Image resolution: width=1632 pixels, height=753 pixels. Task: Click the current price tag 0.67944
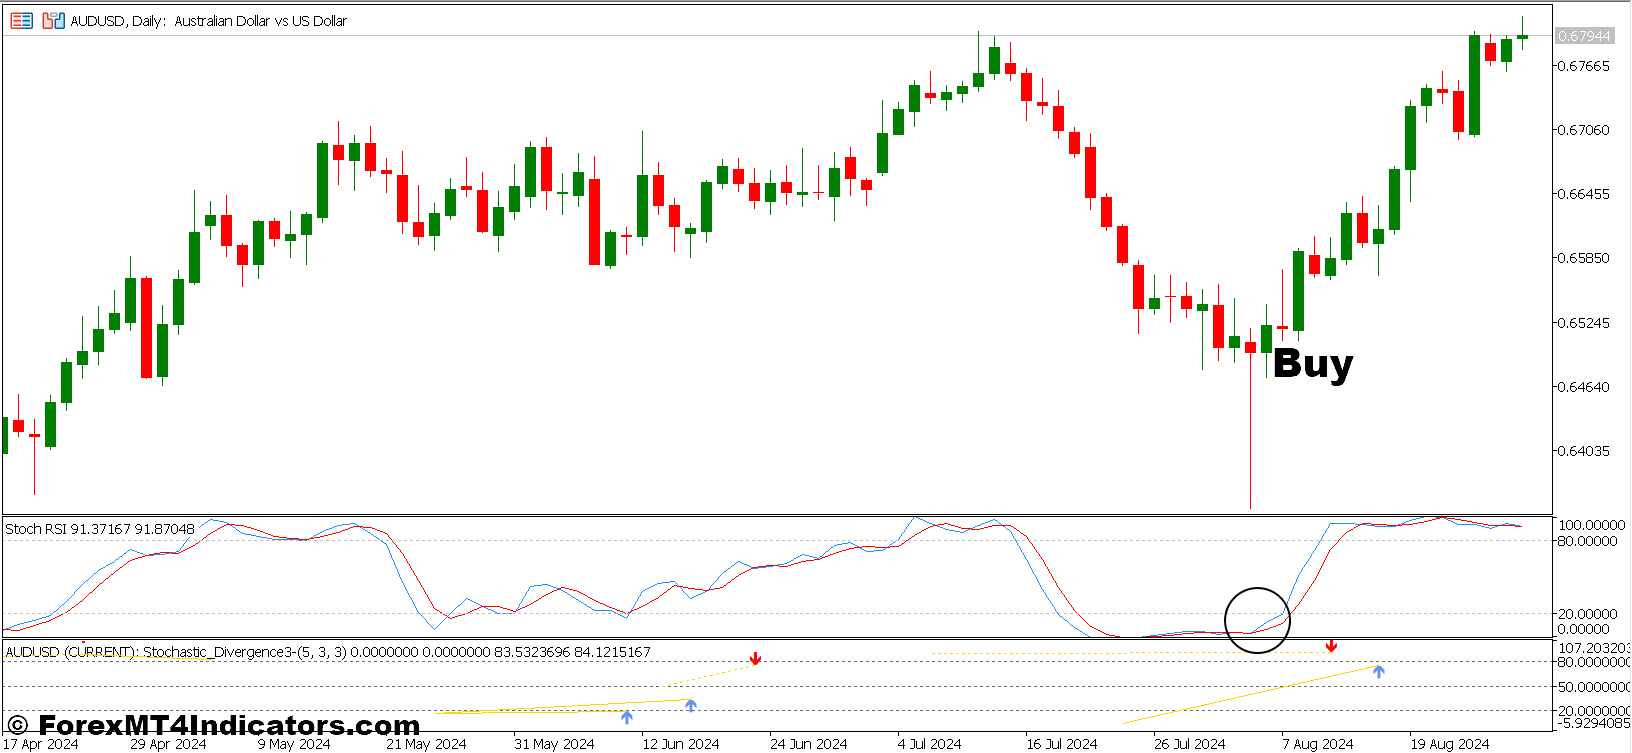1584,36
